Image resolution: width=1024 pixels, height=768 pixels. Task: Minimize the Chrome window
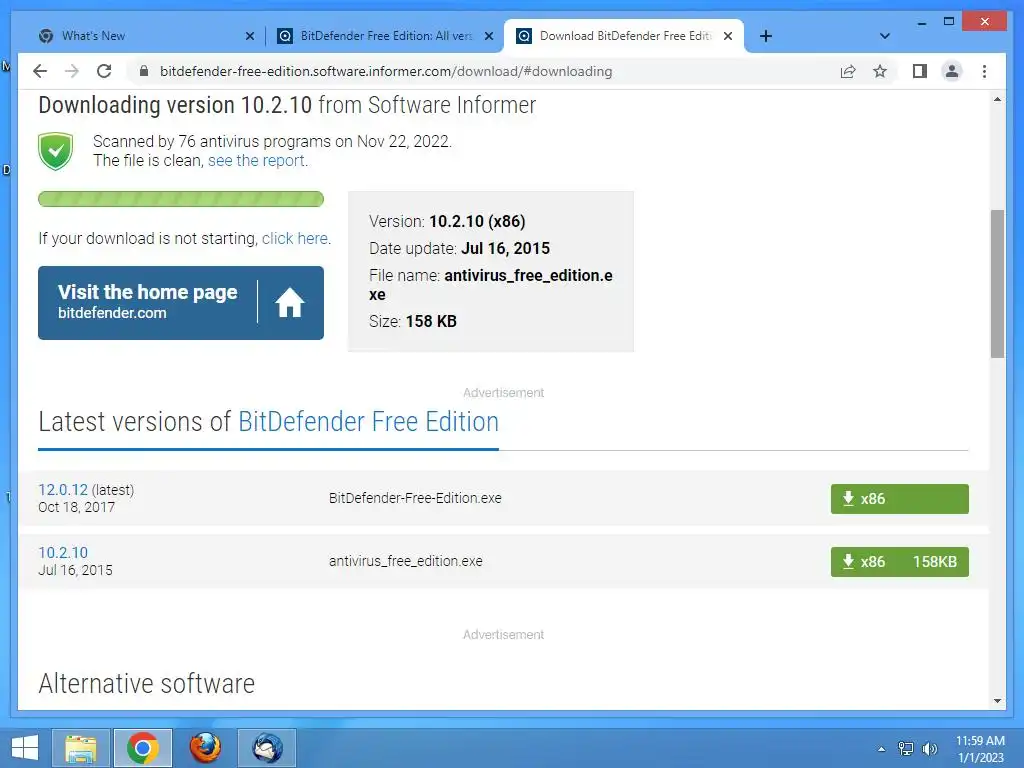tap(921, 22)
